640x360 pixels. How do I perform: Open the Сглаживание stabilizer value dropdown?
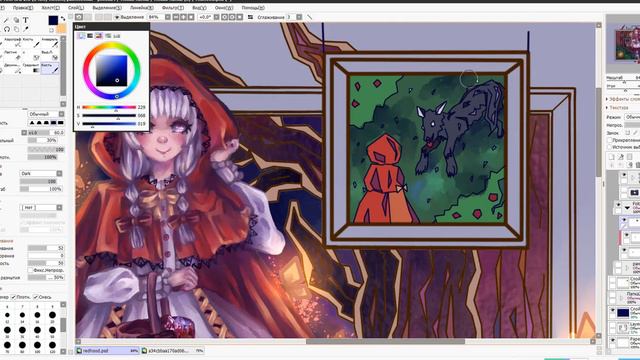pos(299,17)
